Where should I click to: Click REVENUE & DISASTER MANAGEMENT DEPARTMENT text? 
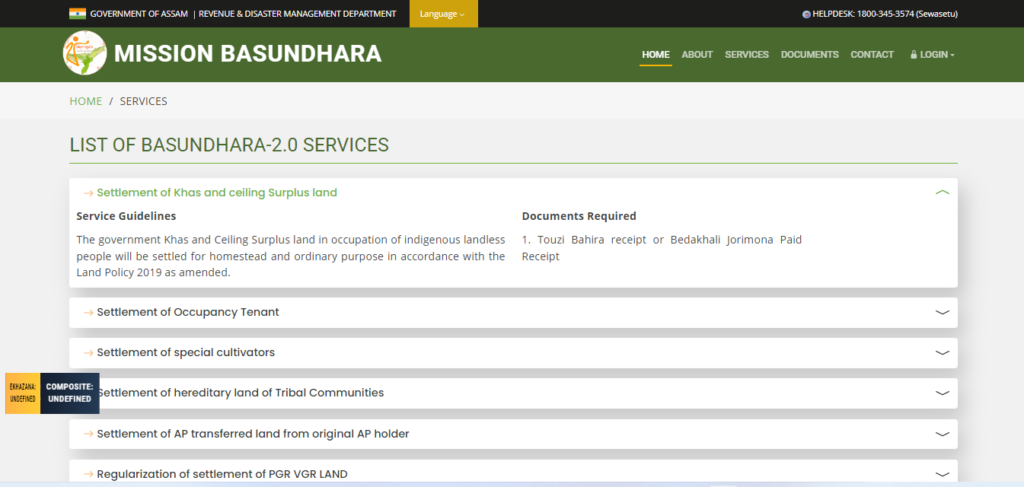point(297,14)
